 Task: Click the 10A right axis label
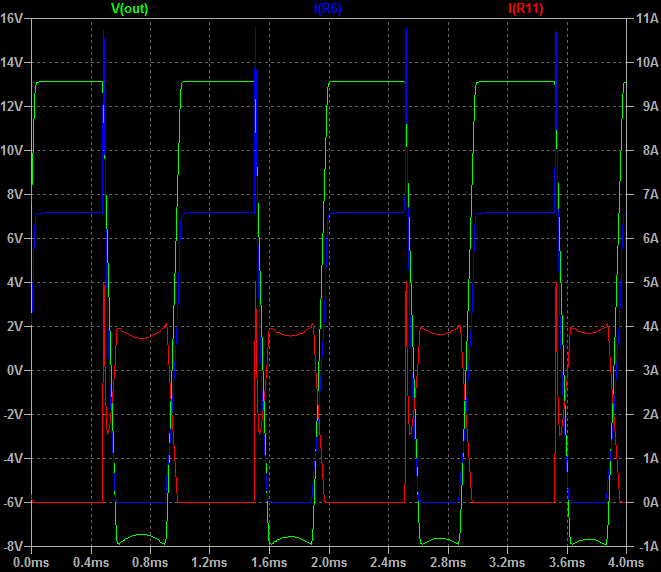tap(648, 62)
